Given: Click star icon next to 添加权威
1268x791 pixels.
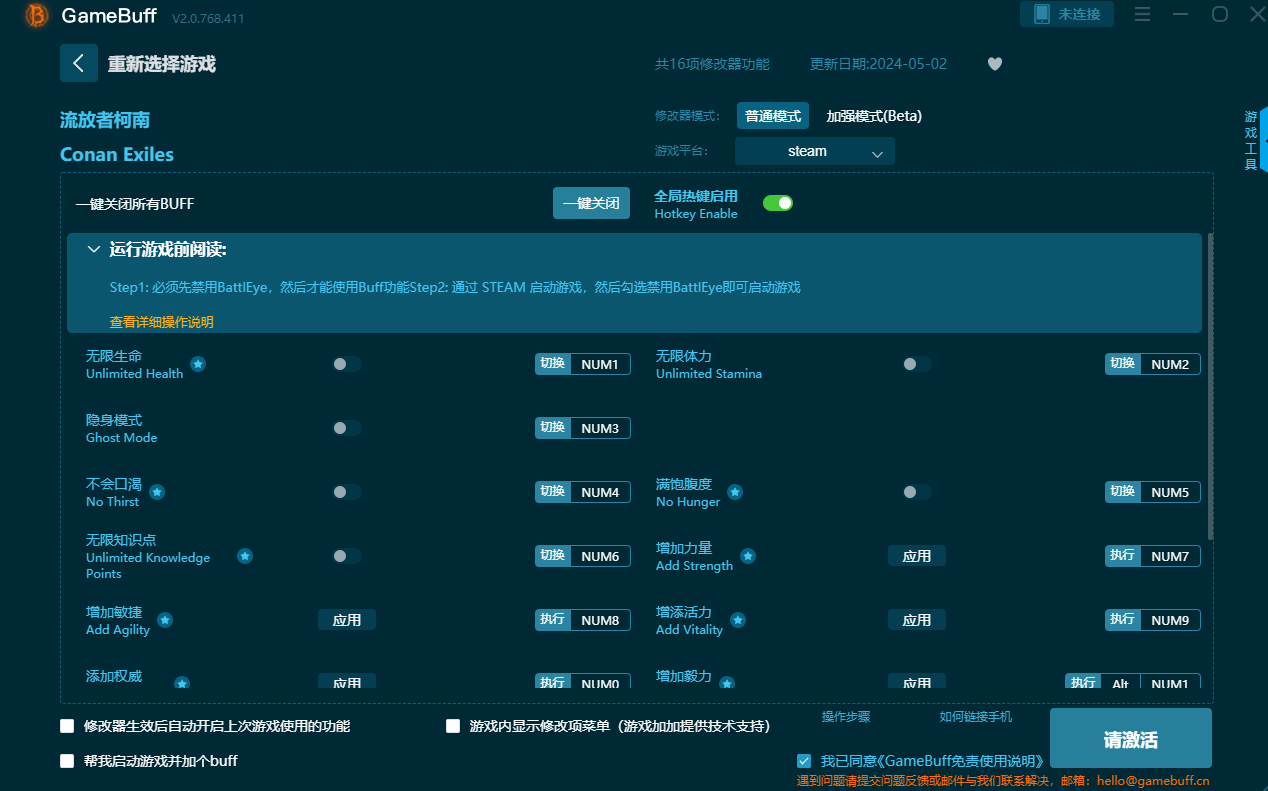Looking at the screenshot, I should [182, 684].
